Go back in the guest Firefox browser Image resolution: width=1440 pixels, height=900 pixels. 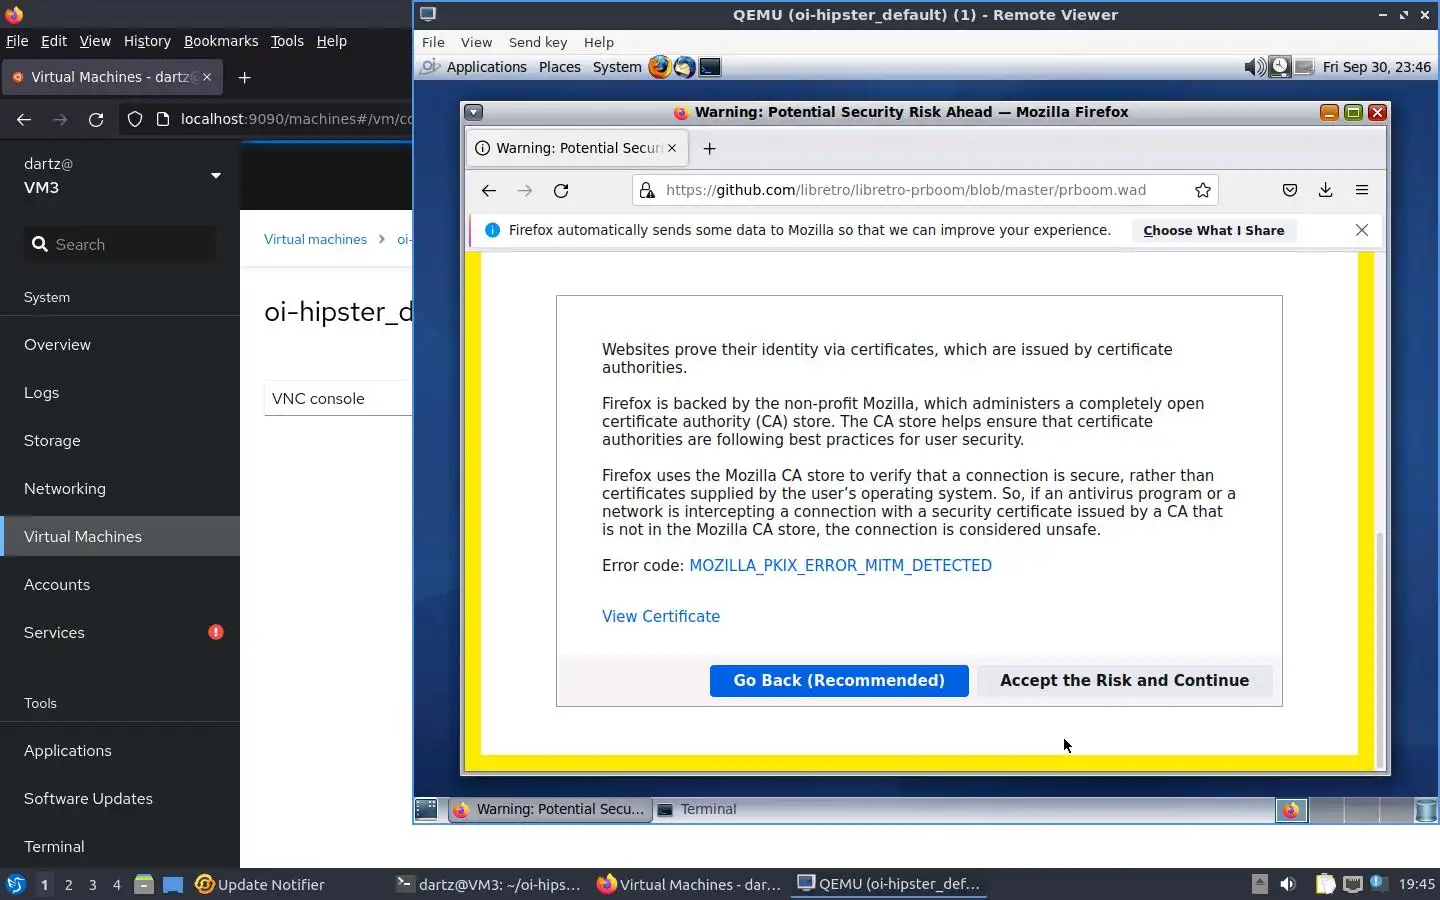point(488,190)
